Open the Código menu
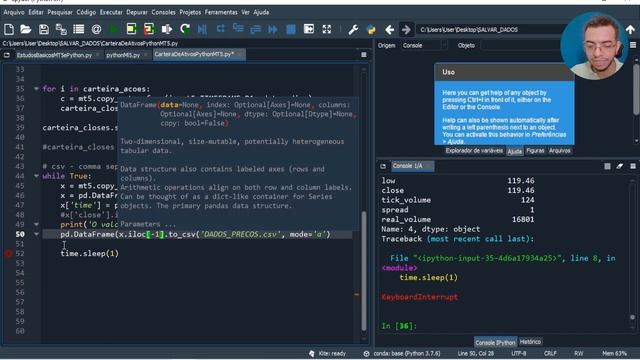 (x=86, y=12)
